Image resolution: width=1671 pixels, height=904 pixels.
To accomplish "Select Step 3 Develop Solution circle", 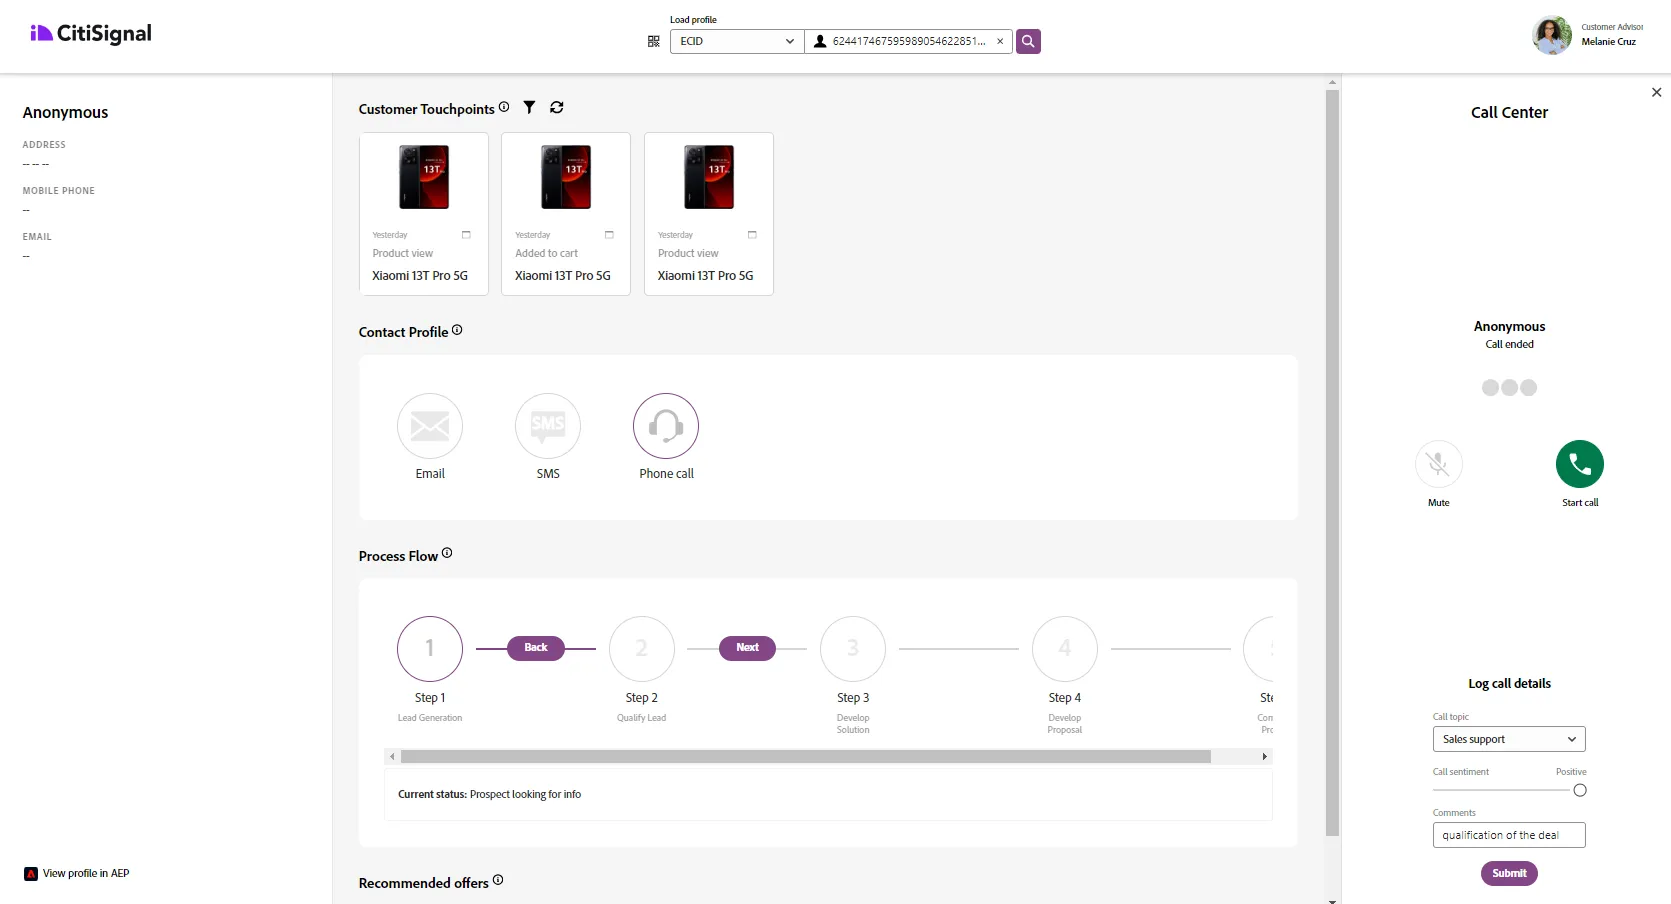I will 853,649.
